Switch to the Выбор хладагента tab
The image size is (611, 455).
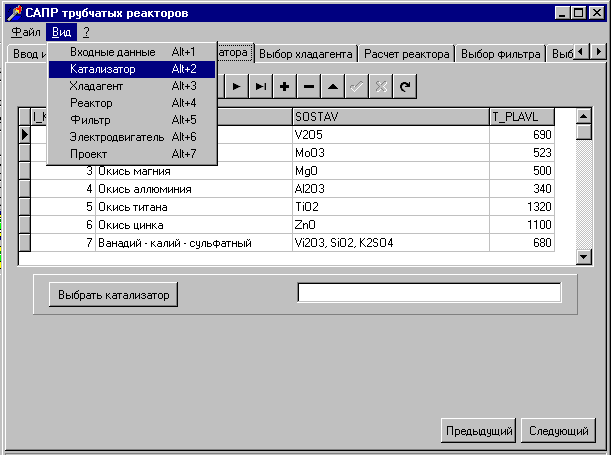tap(305, 54)
